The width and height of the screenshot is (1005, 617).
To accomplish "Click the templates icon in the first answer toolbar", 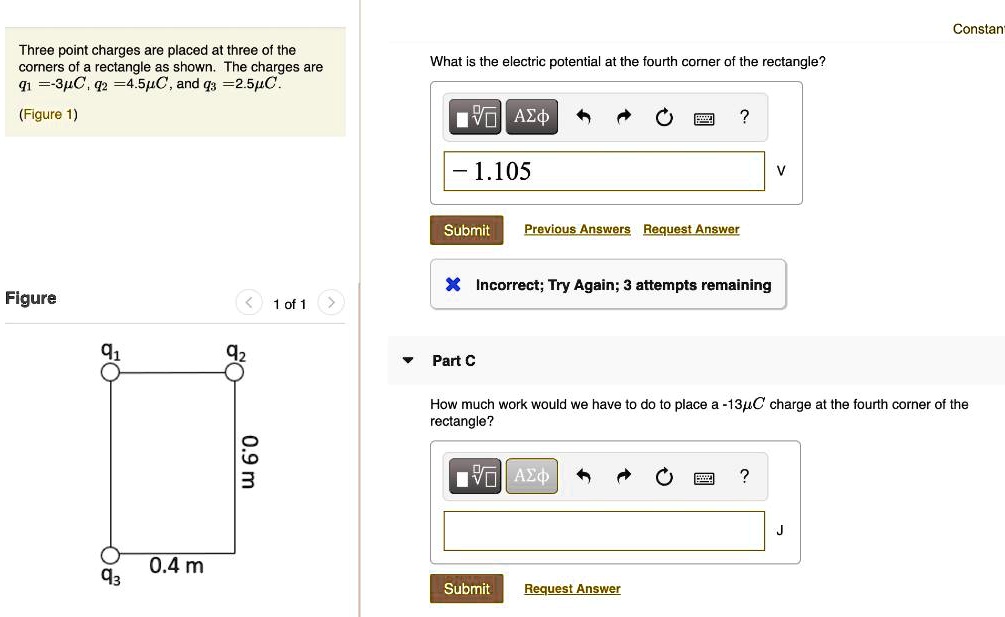I will (473, 118).
